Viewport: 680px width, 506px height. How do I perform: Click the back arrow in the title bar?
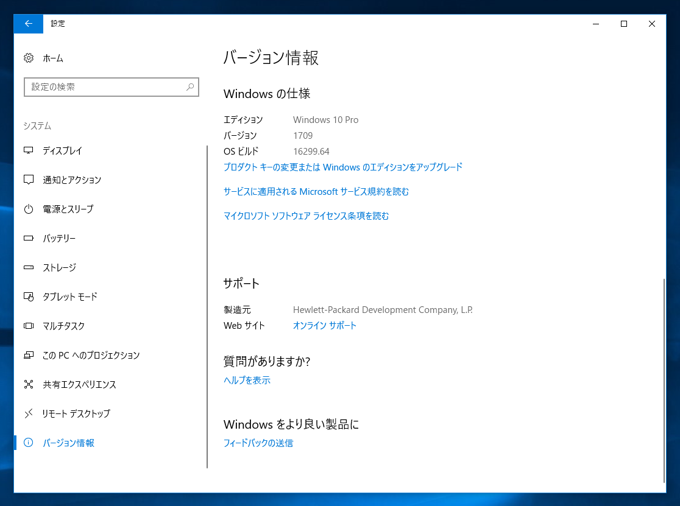tap(28, 24)
